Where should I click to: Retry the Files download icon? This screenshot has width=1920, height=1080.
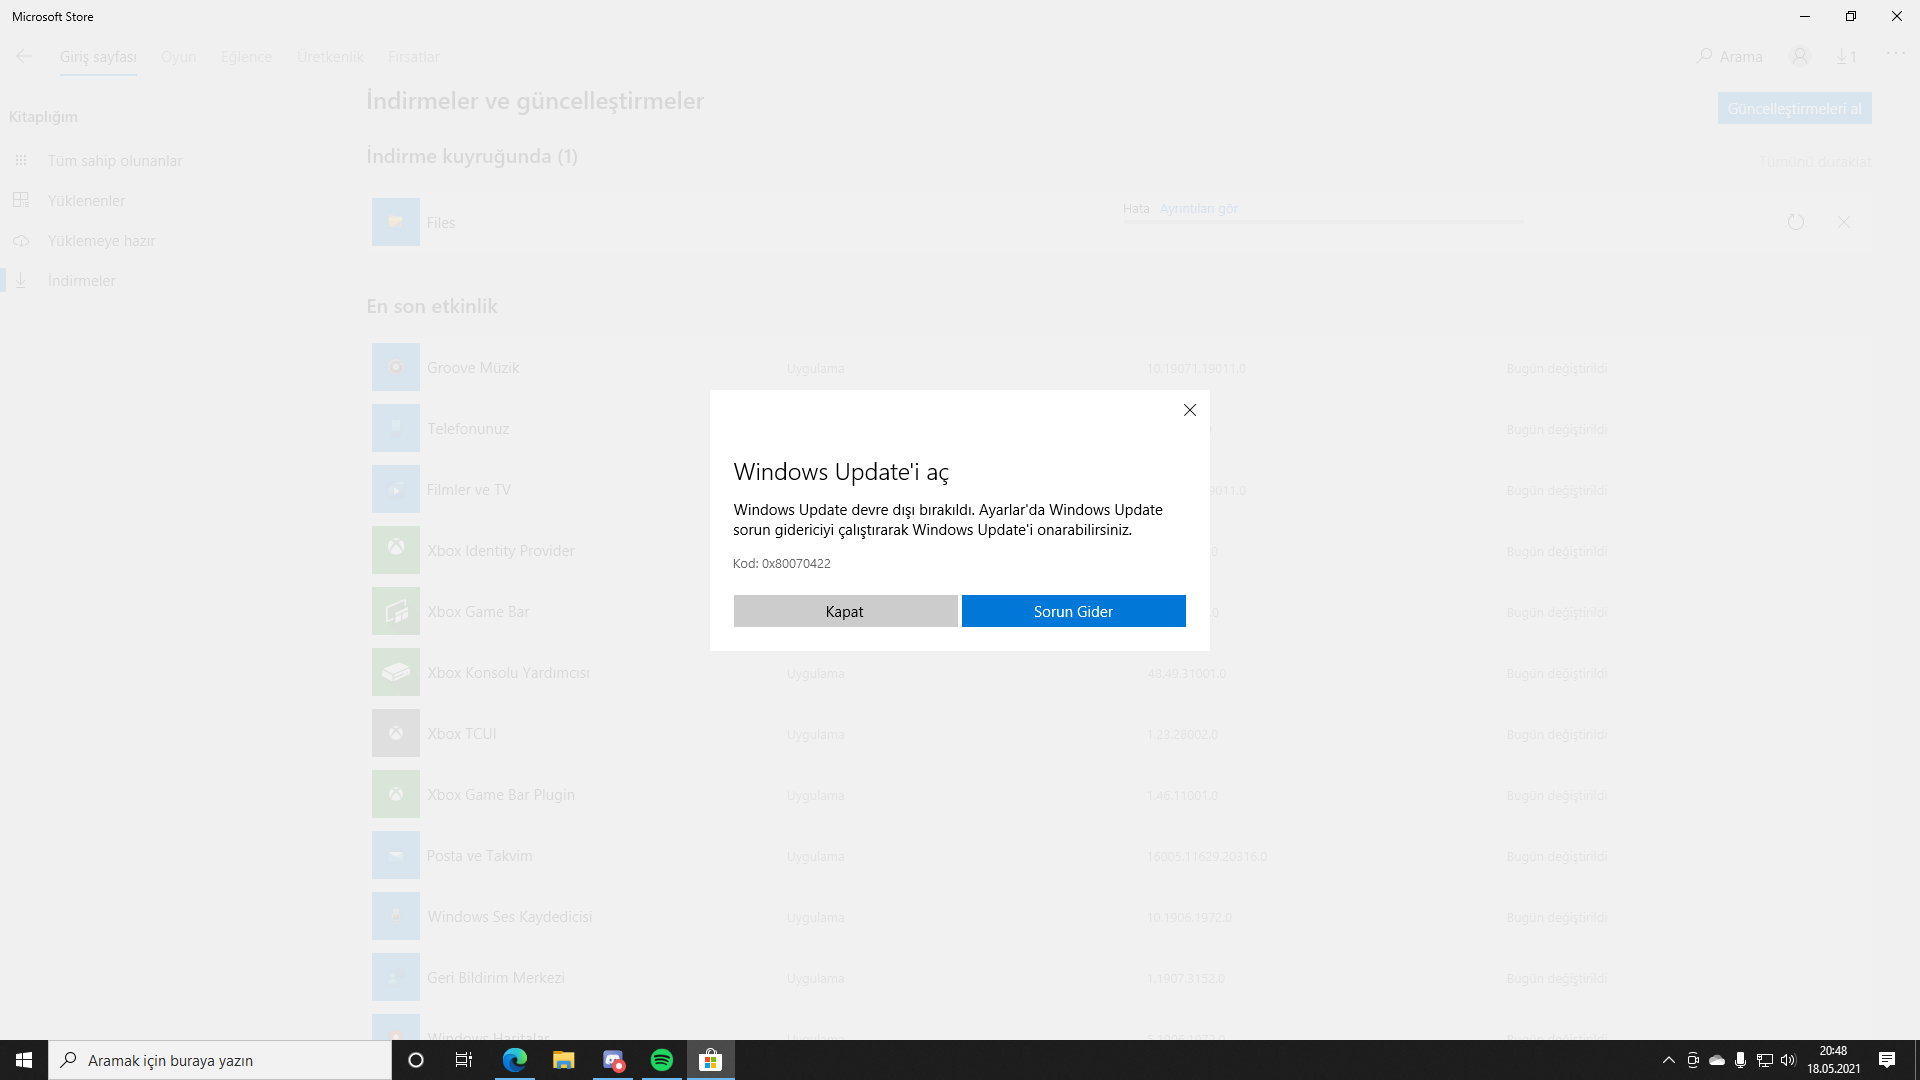1795,222
